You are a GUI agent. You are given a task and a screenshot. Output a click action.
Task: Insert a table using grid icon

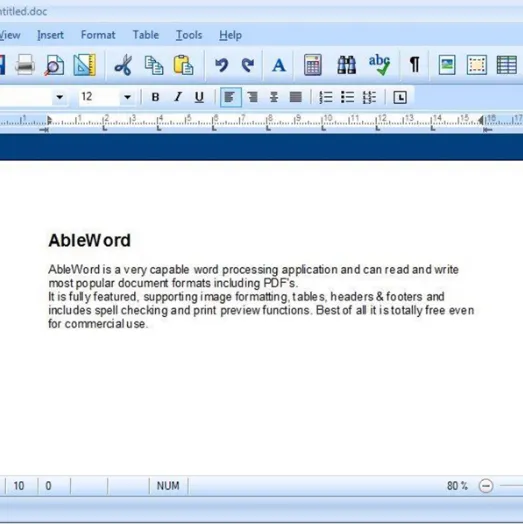[507, 64]
